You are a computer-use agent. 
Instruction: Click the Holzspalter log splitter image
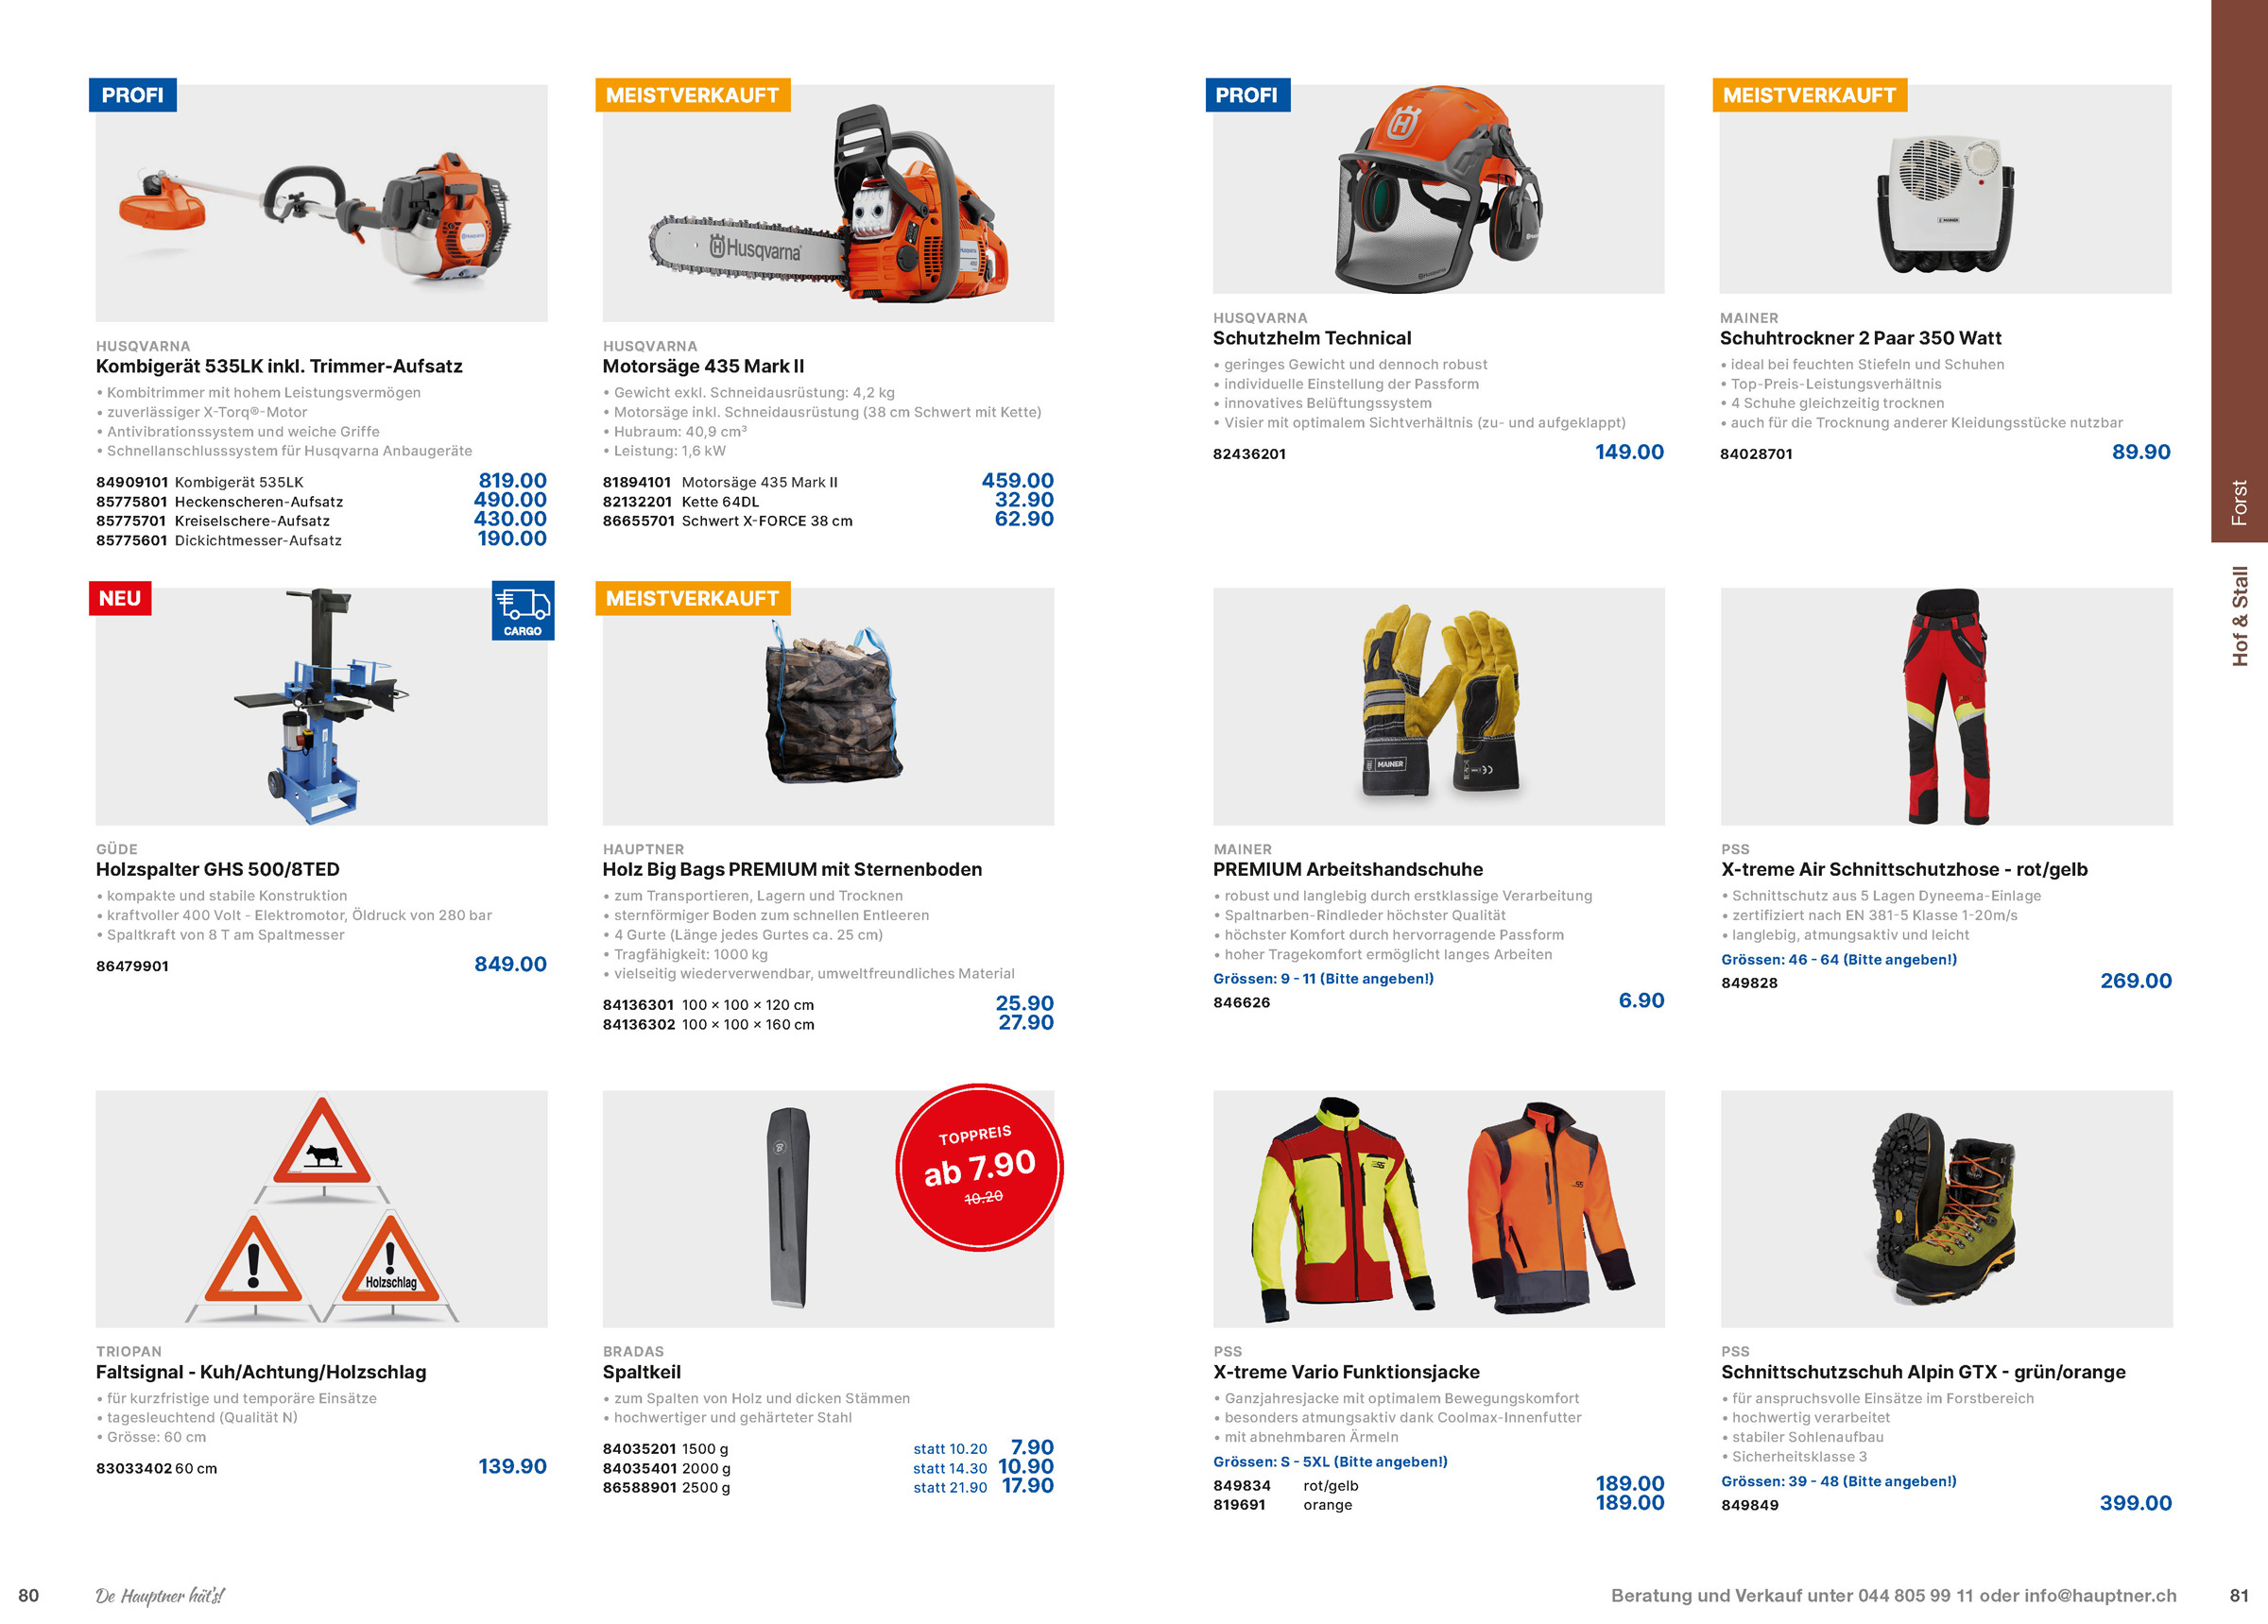click(321, 706)
